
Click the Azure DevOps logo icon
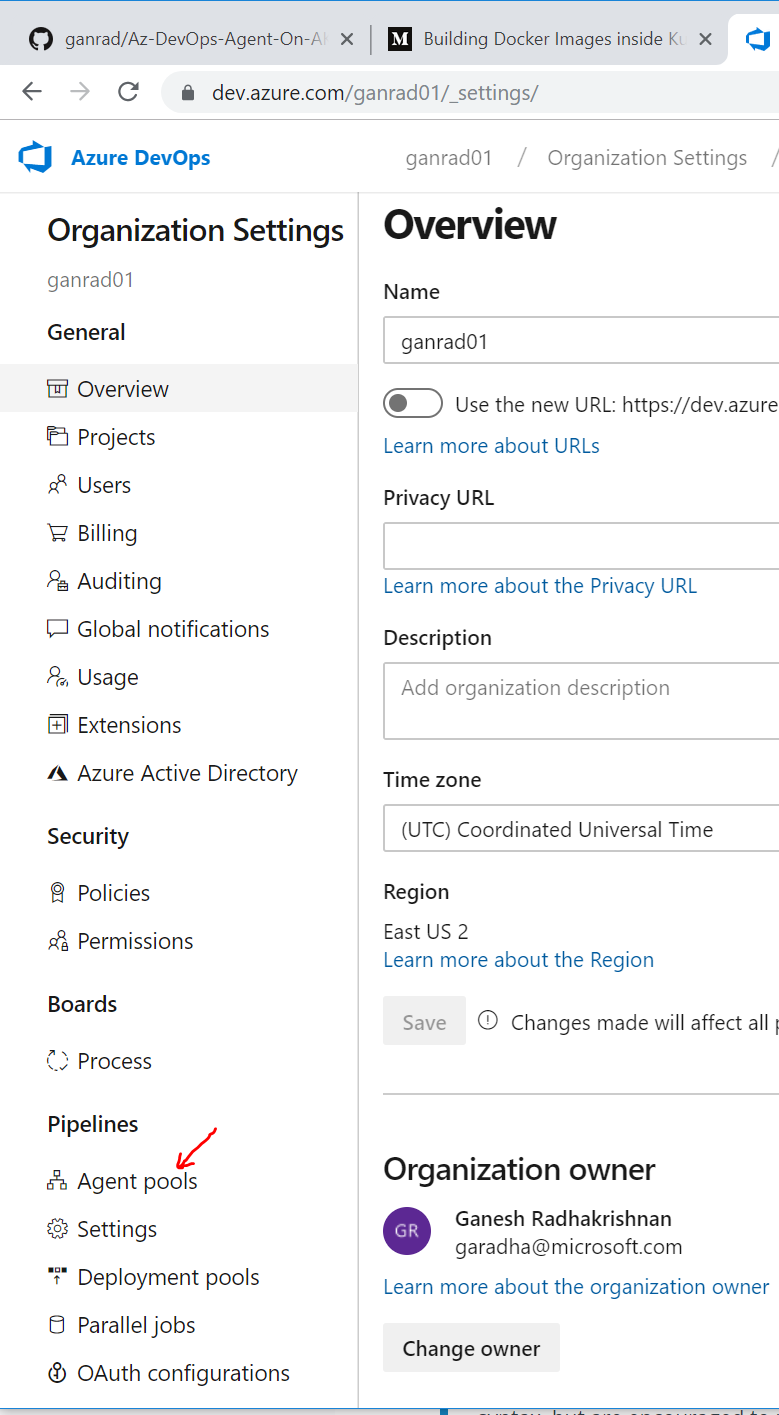35,158
